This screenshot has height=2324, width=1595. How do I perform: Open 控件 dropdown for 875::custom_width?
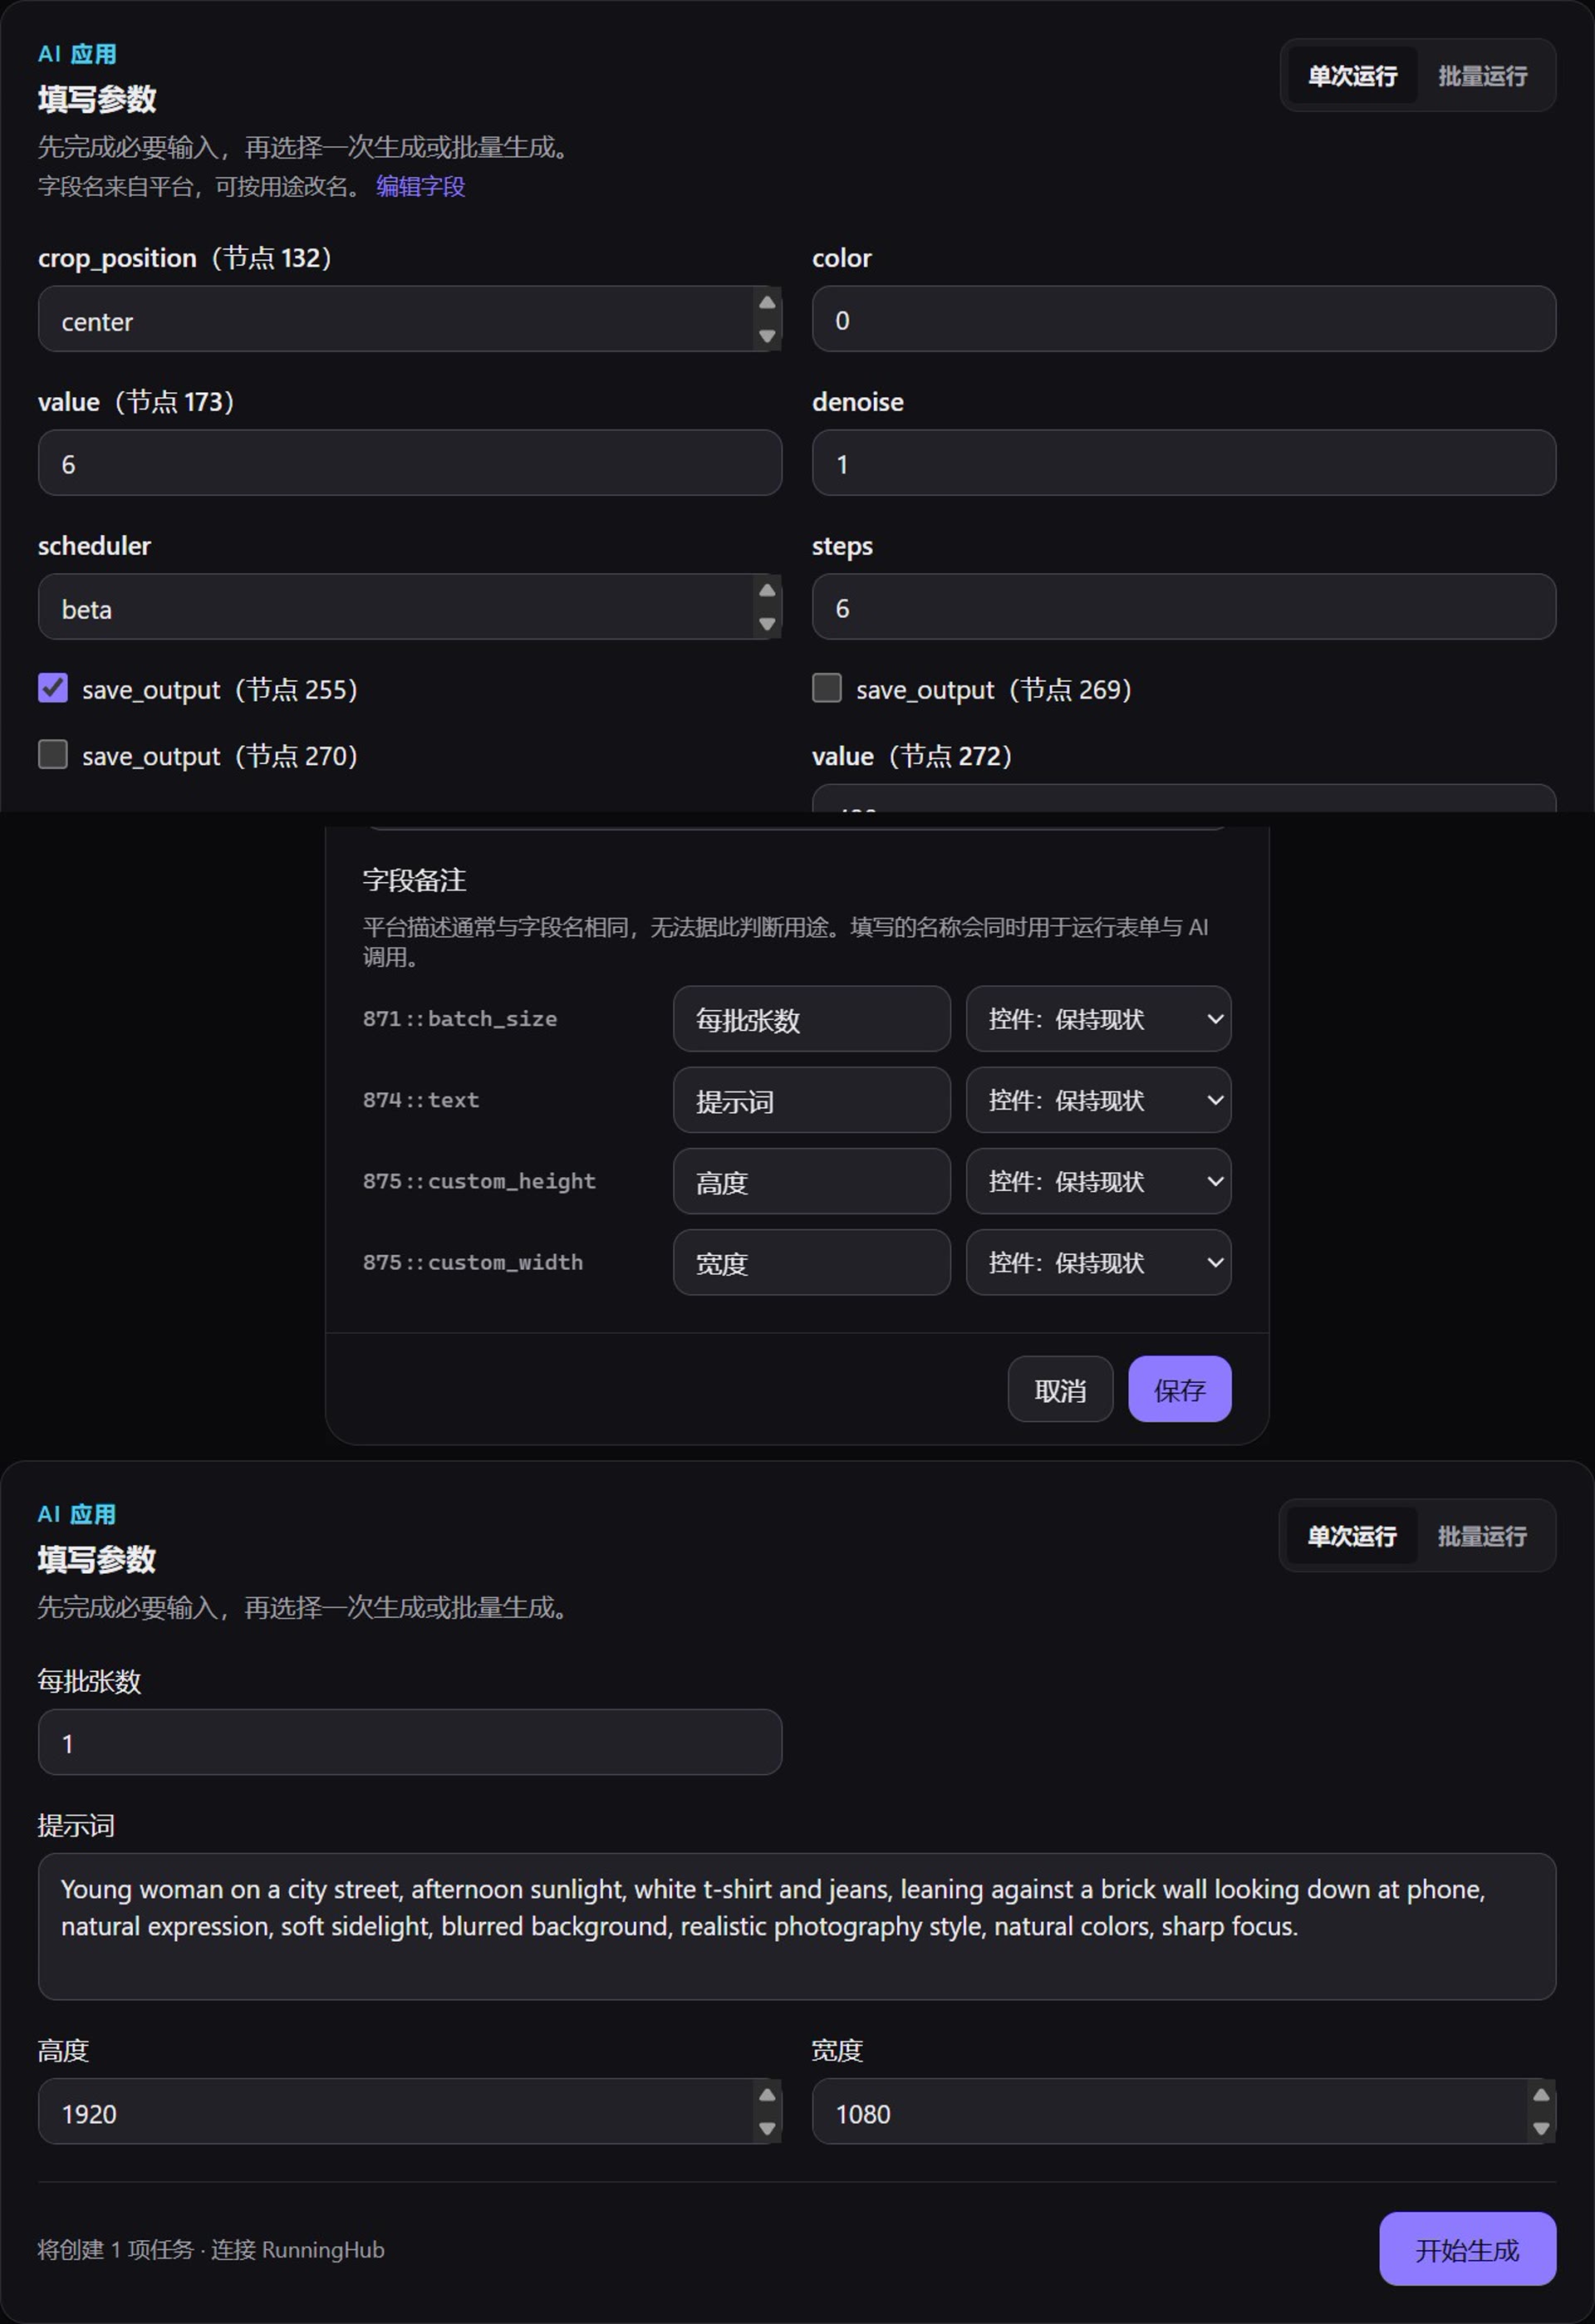point(1098,1262)
